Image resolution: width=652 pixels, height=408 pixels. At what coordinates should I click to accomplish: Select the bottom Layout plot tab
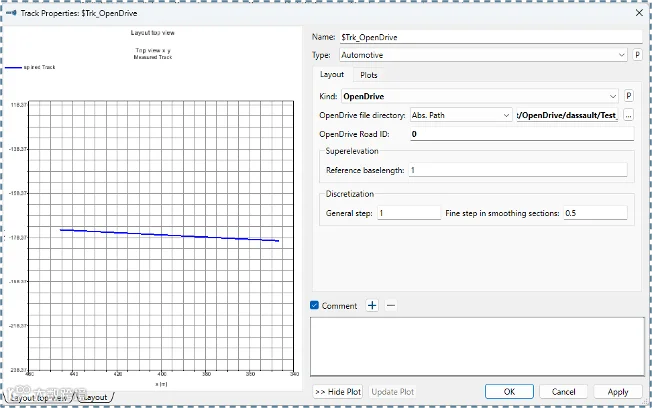pos(95,398)
